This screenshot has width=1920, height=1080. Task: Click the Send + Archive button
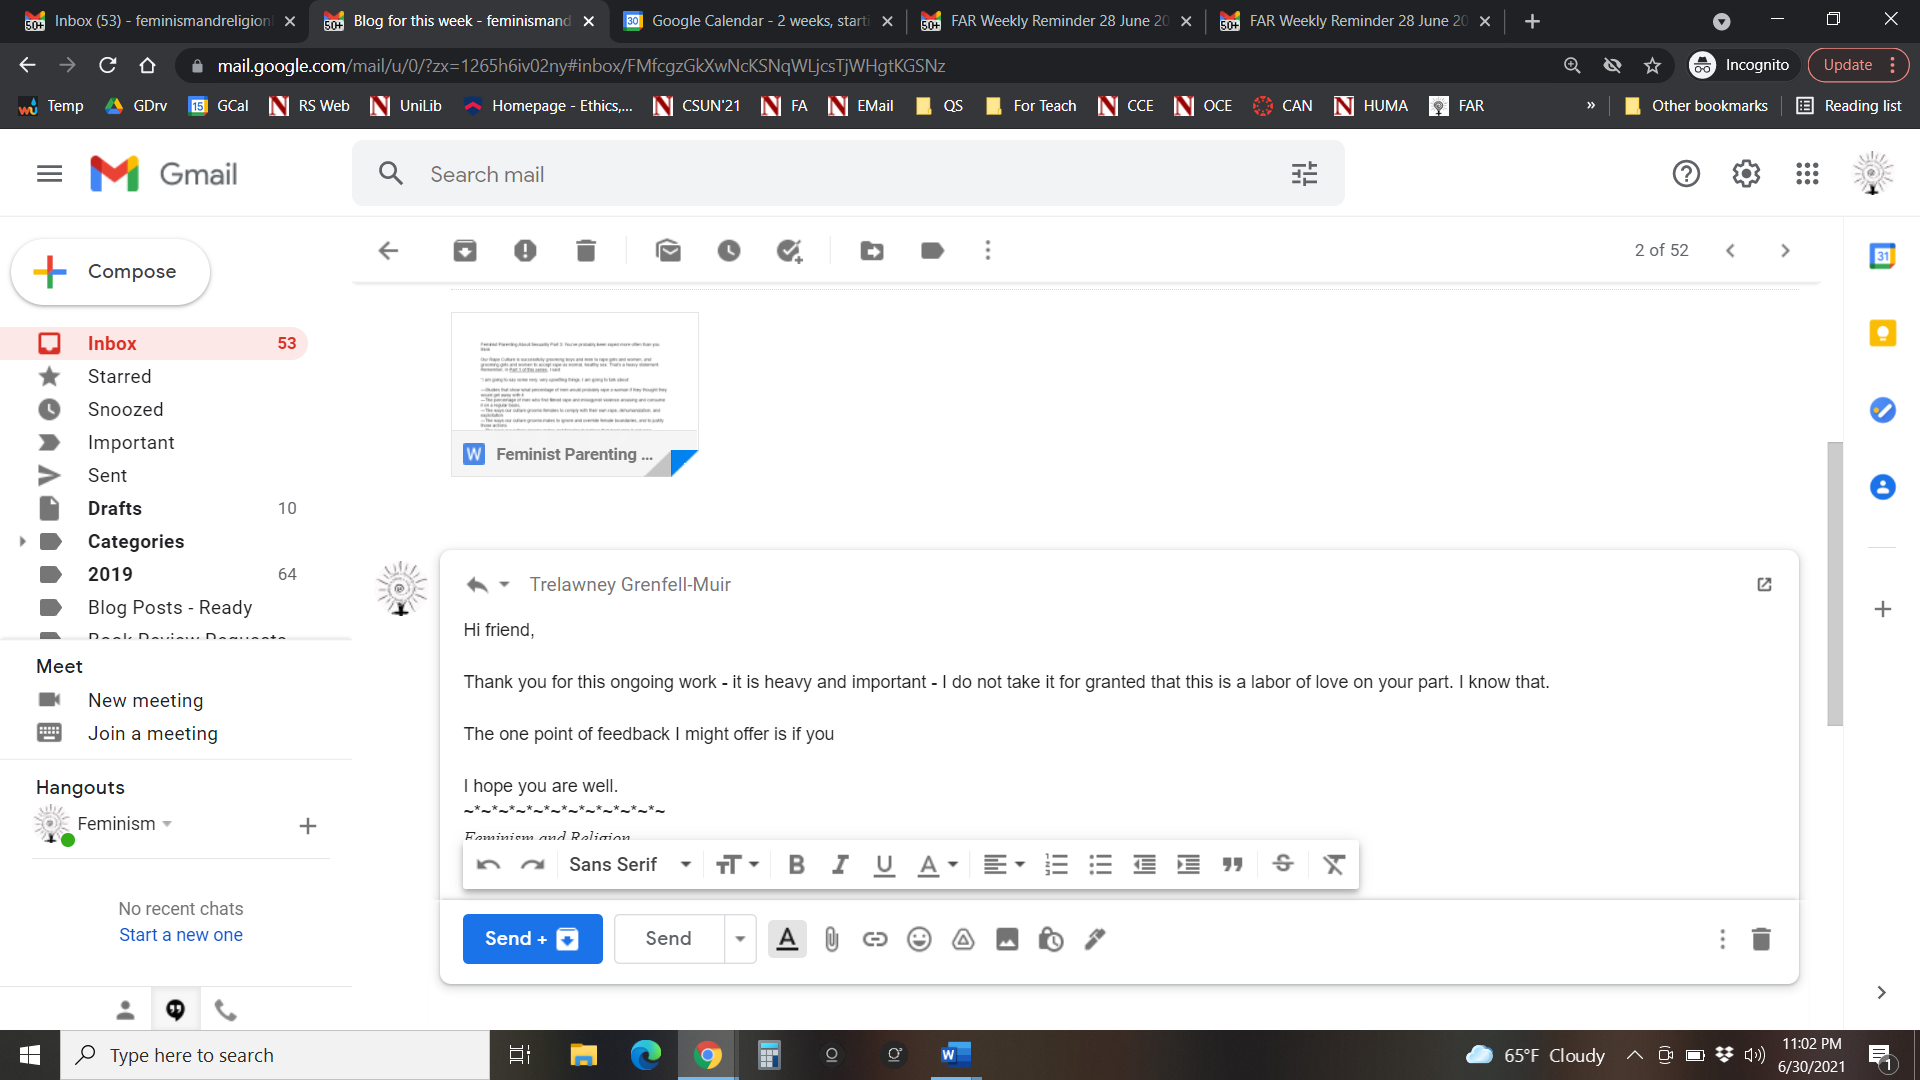coord(532,939)
